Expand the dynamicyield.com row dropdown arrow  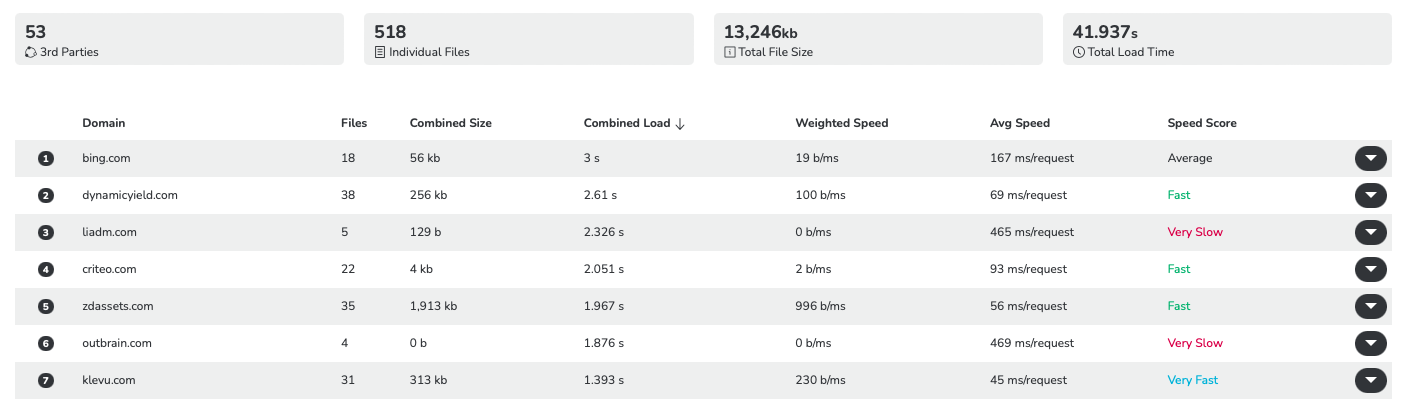pyautogui.click(x=1370, y=195)
